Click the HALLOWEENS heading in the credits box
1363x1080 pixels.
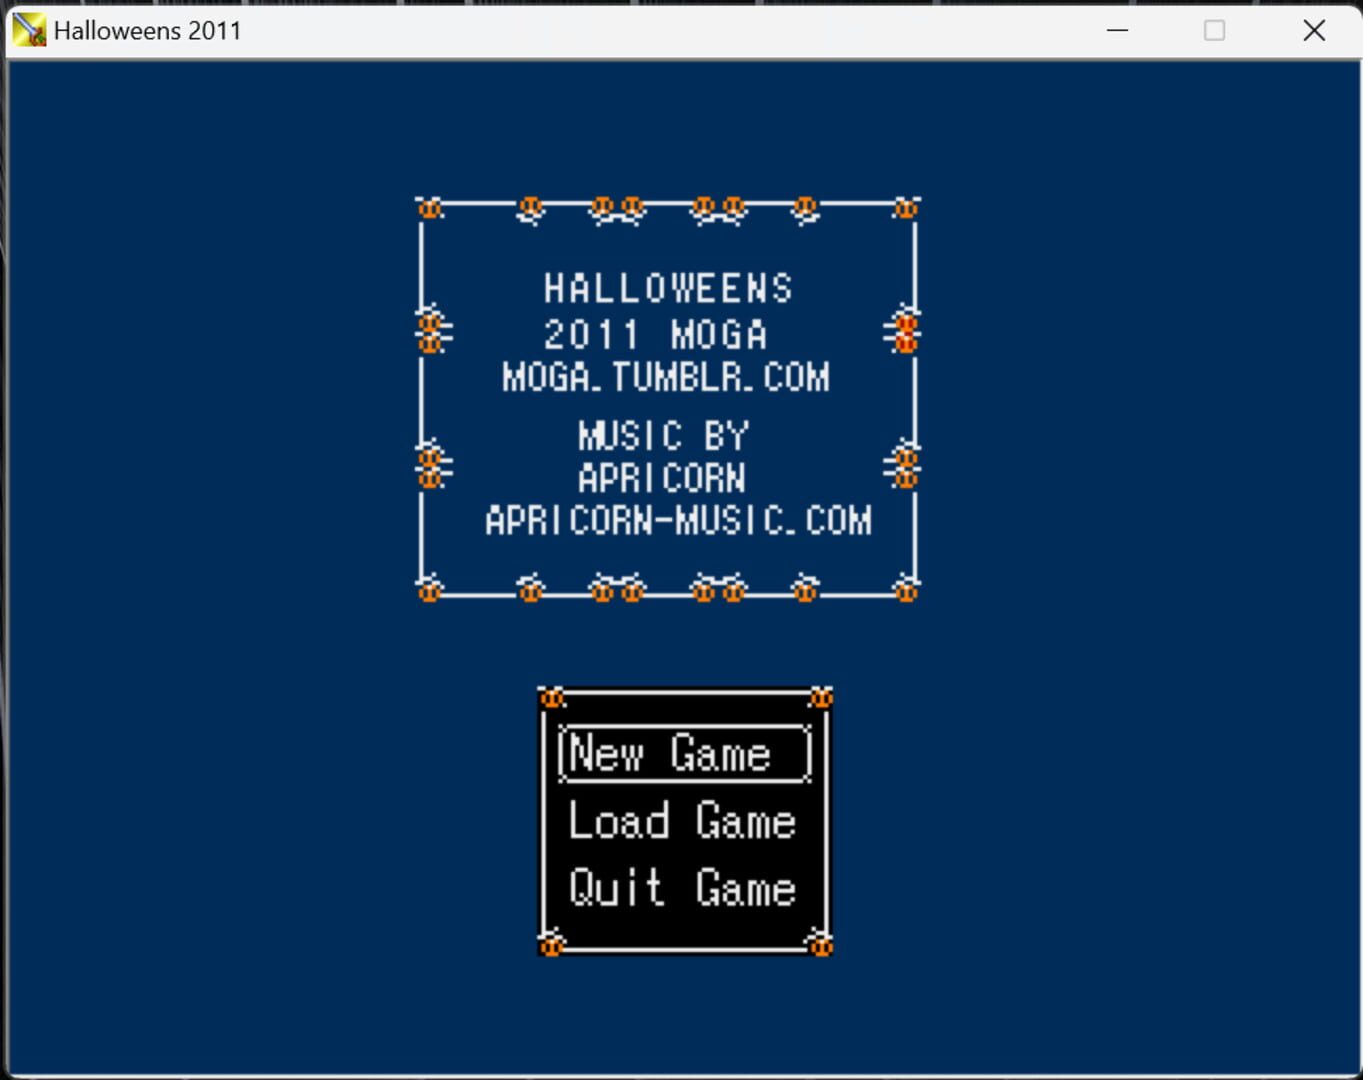pos(668,289)
